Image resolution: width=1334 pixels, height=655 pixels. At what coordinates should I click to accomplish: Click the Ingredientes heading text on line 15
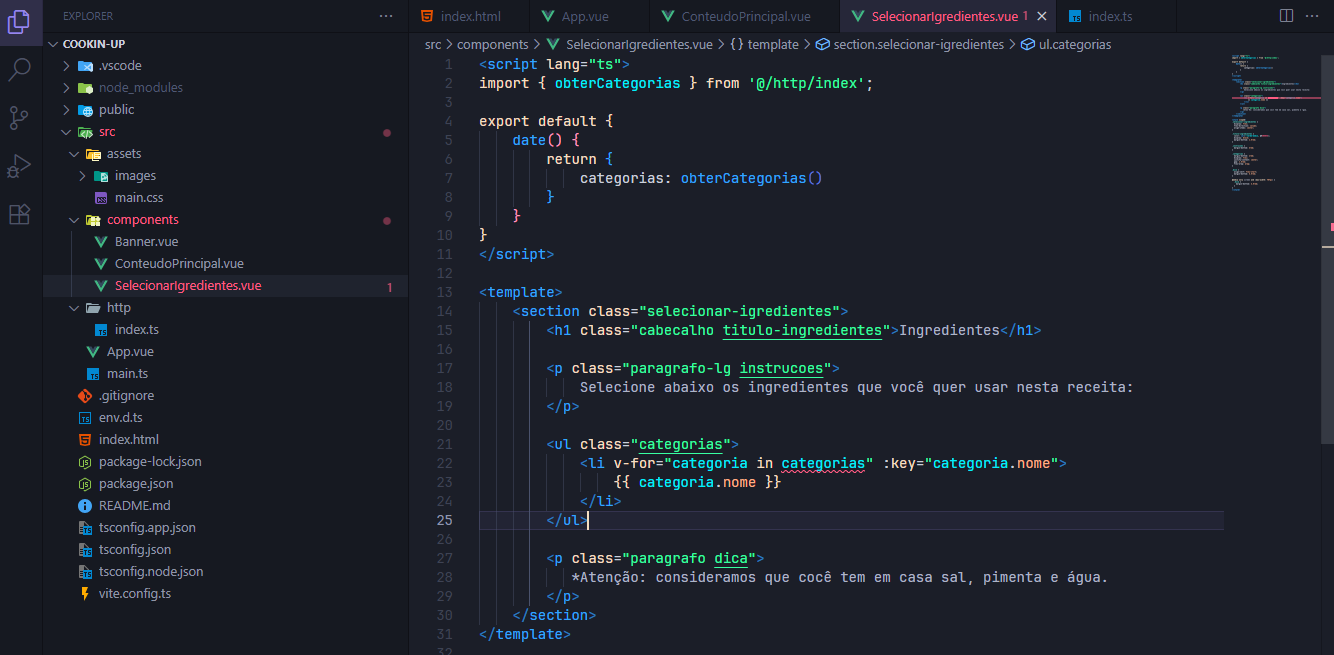click(x=950, y=330)
